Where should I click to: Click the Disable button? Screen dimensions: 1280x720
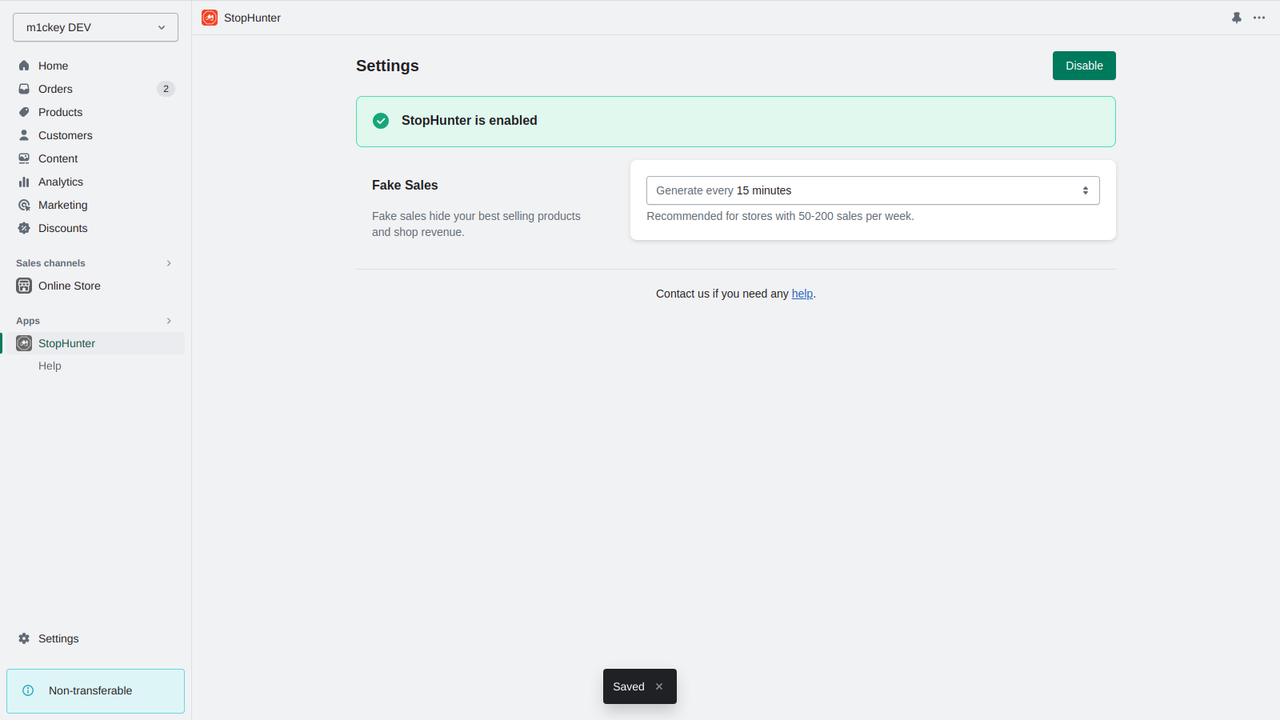(1084, 66)
